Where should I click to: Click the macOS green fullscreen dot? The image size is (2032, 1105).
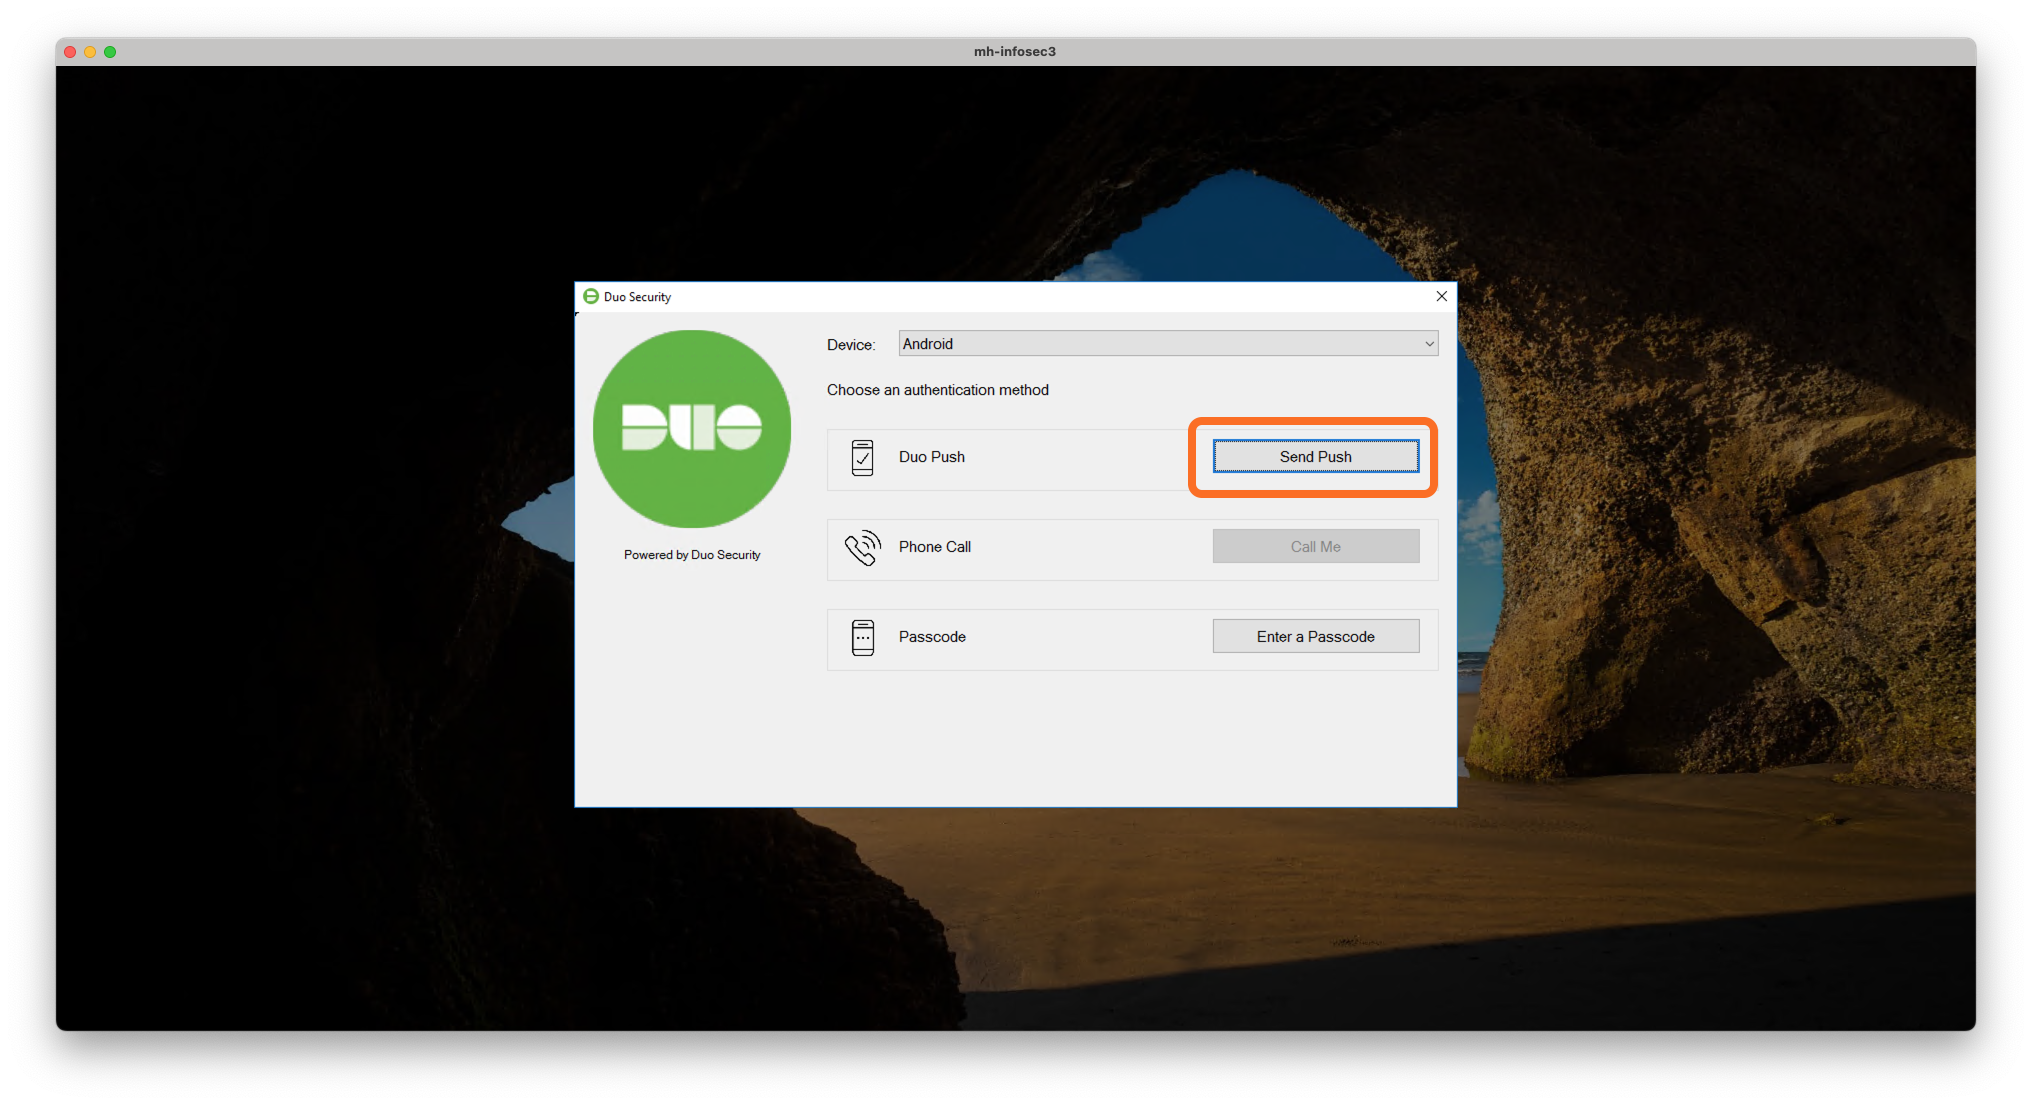pos(110,52)
